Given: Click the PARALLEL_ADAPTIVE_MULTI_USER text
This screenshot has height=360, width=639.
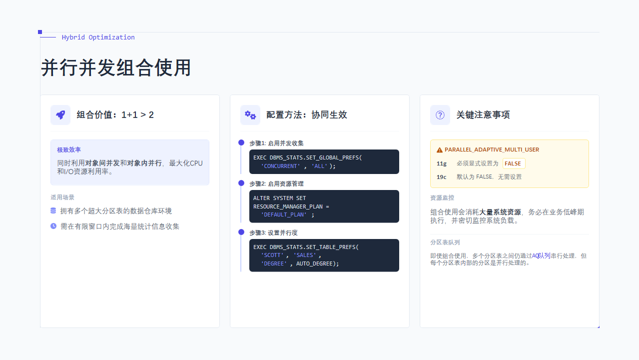Looking at the screenshot, I should (x=492, y=150).
